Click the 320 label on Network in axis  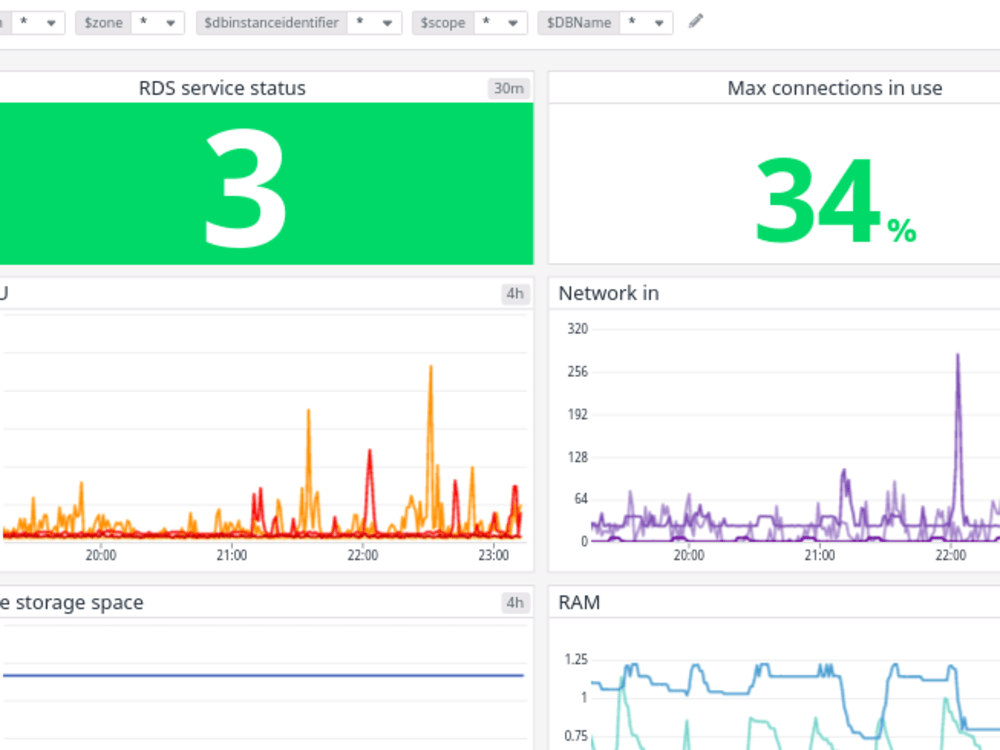tap(577, 329)
